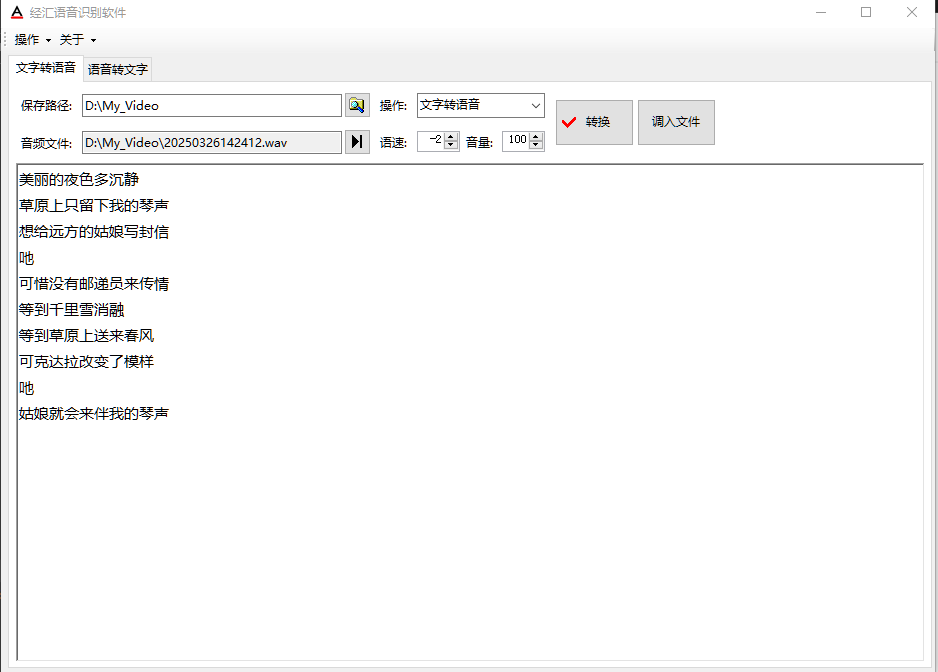Click the lyric line 可惜没有邮递员来传情

94,284
